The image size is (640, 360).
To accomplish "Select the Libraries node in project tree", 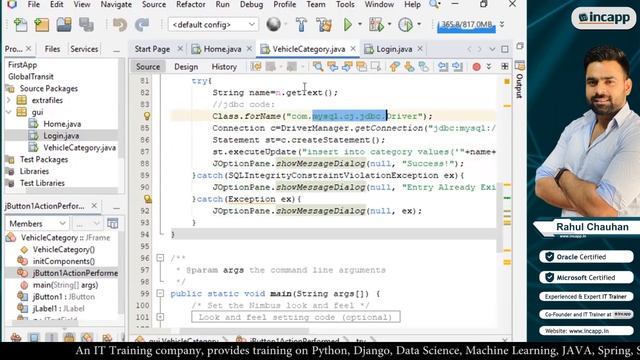I will pos(34,171).
